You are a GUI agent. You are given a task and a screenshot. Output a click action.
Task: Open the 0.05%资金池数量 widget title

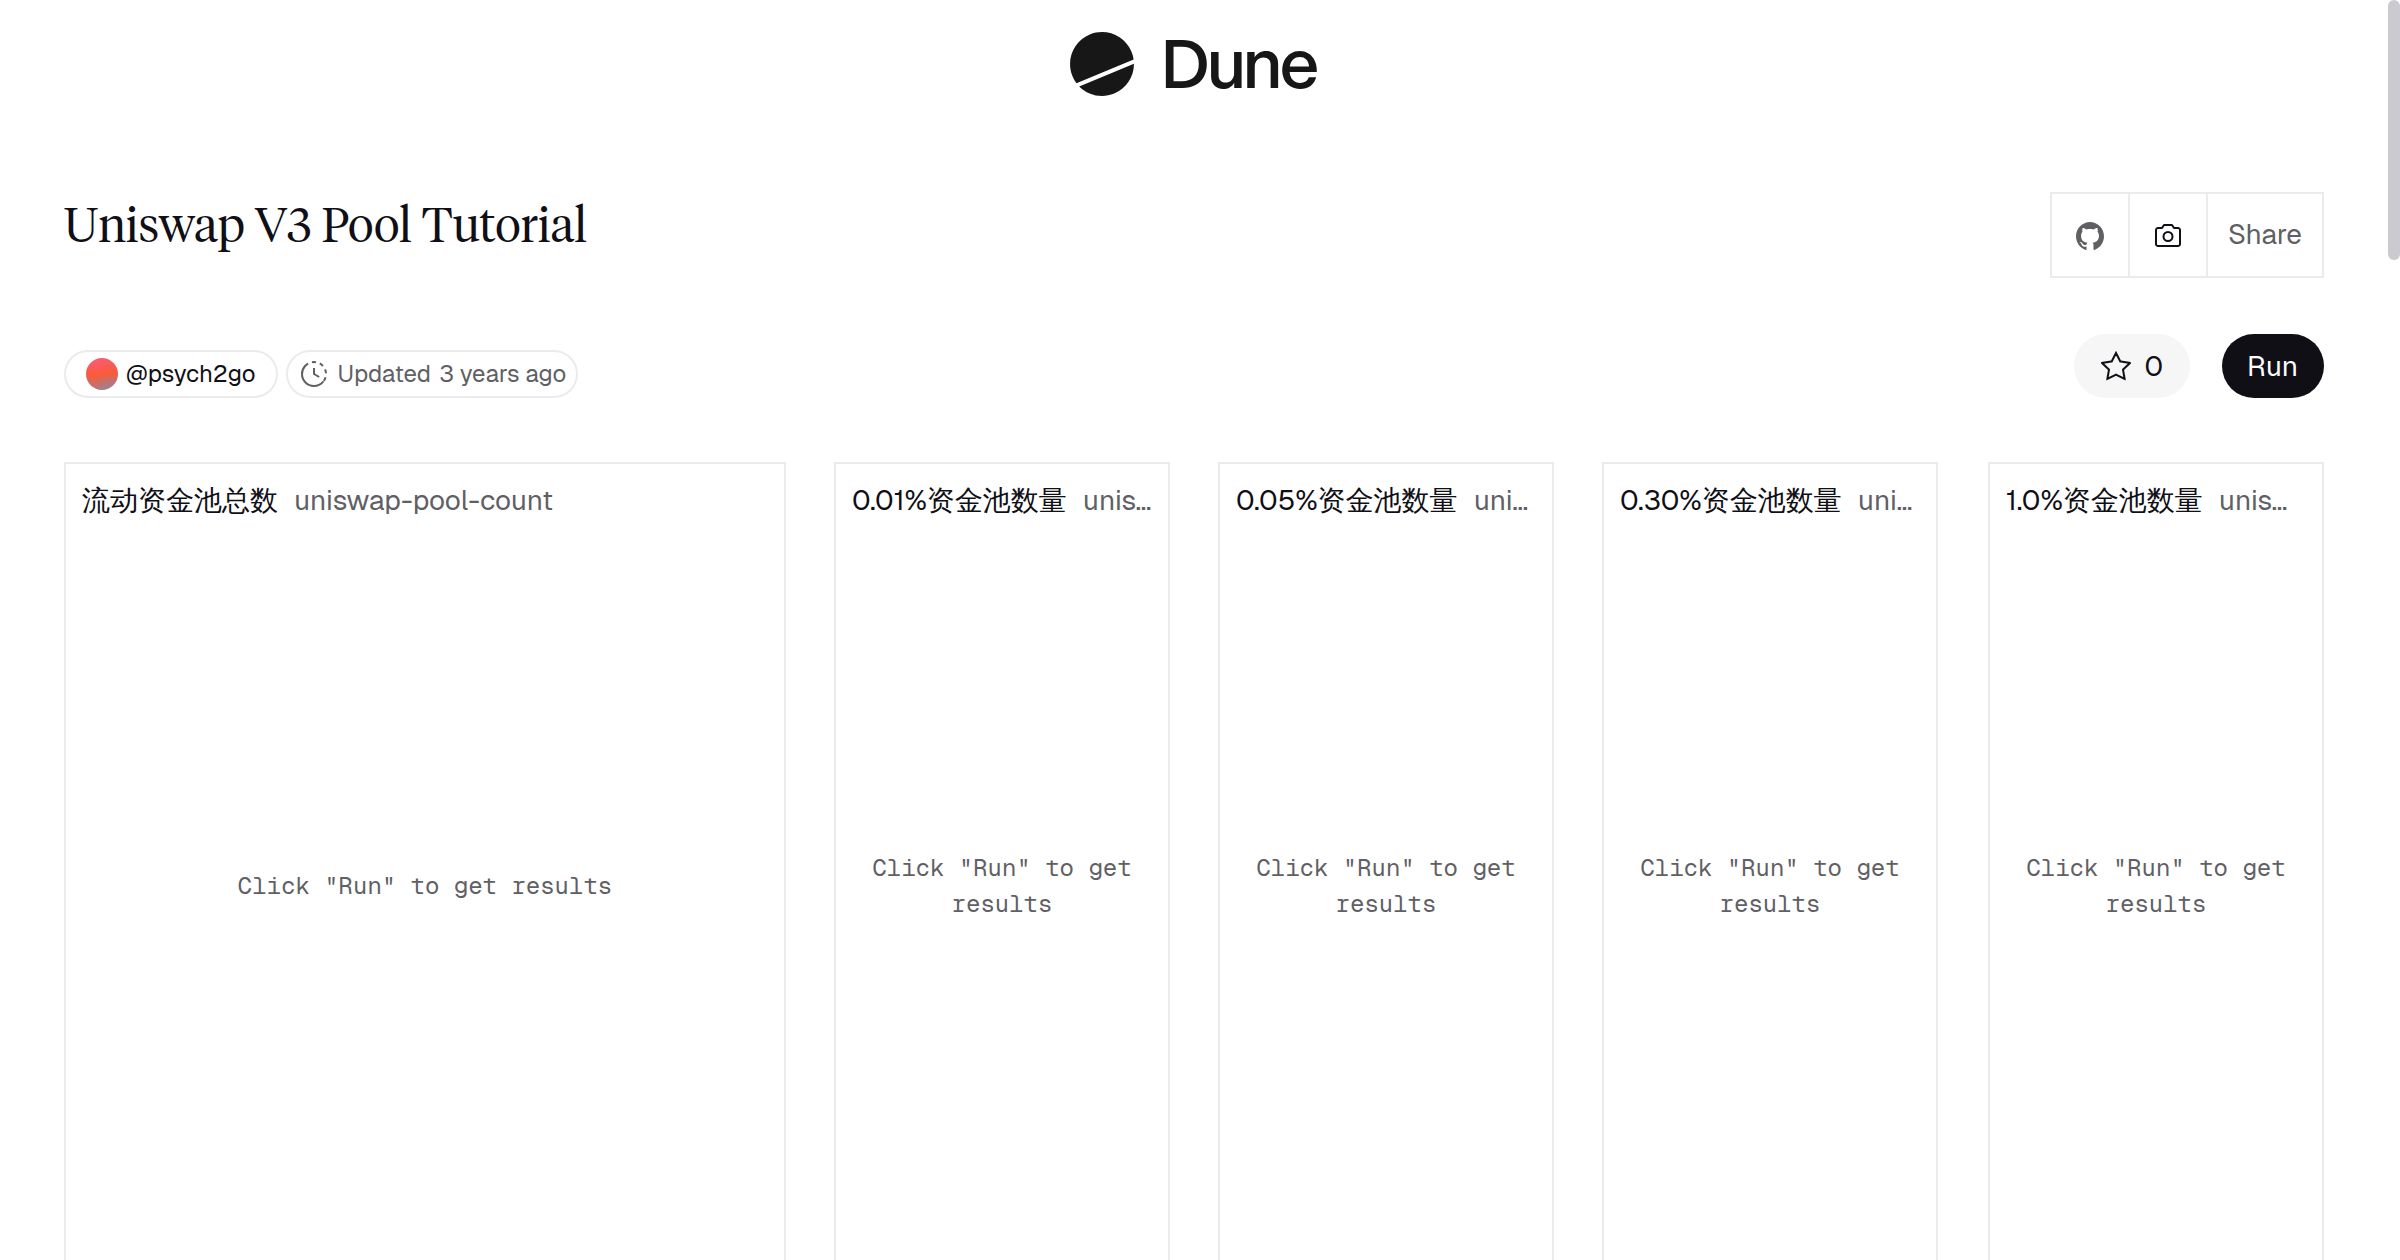1345,501
